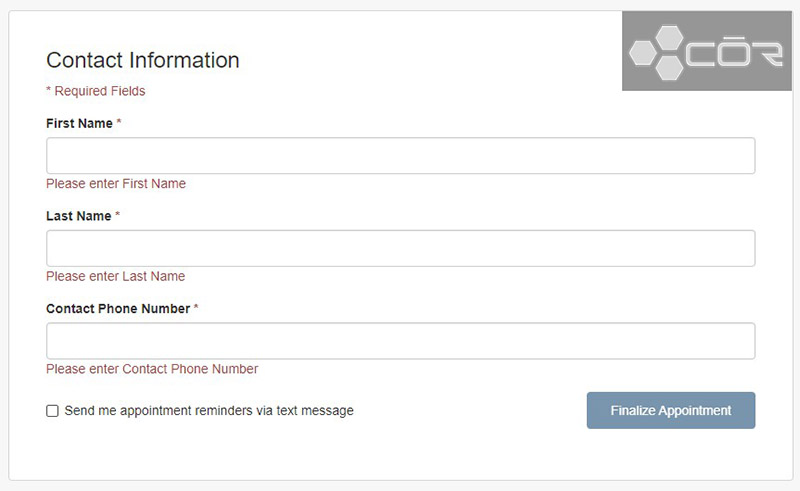Click the asterisk after Contact Phone Number
The width and height of the screenshot is (800, 491).
pos(196,307)
